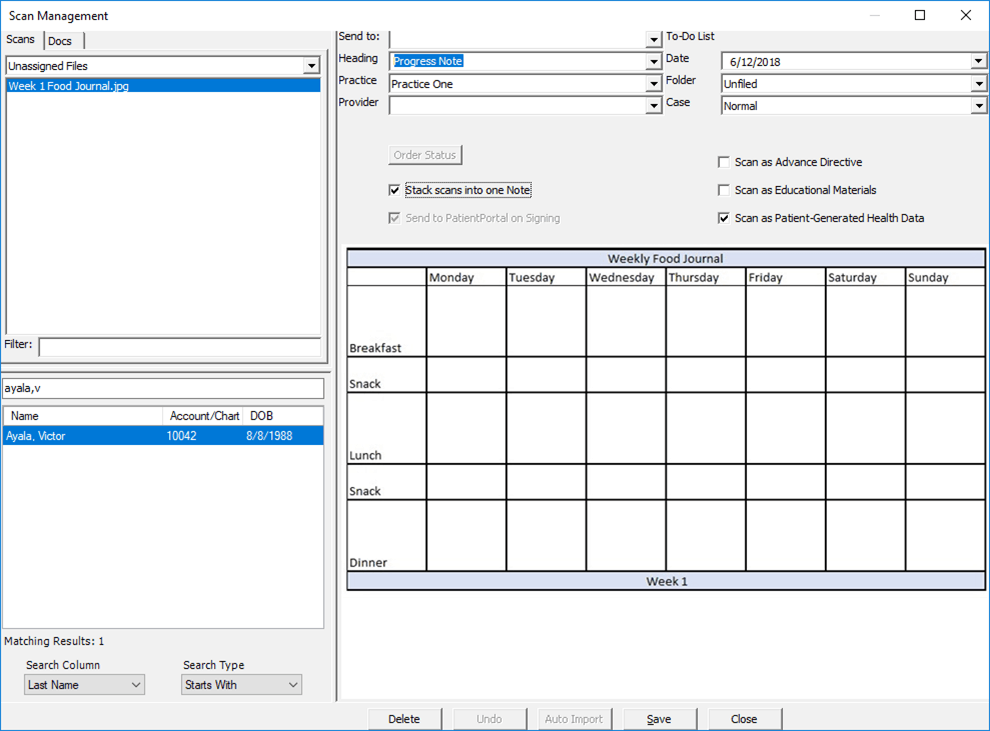Open the Date picker dropdown
The width and height of the screenshot is (990, 731).
tap(978, 61)
